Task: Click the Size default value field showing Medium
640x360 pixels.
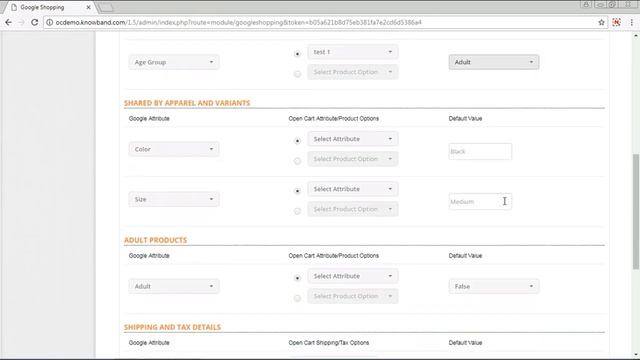Action: click(480, 202)
